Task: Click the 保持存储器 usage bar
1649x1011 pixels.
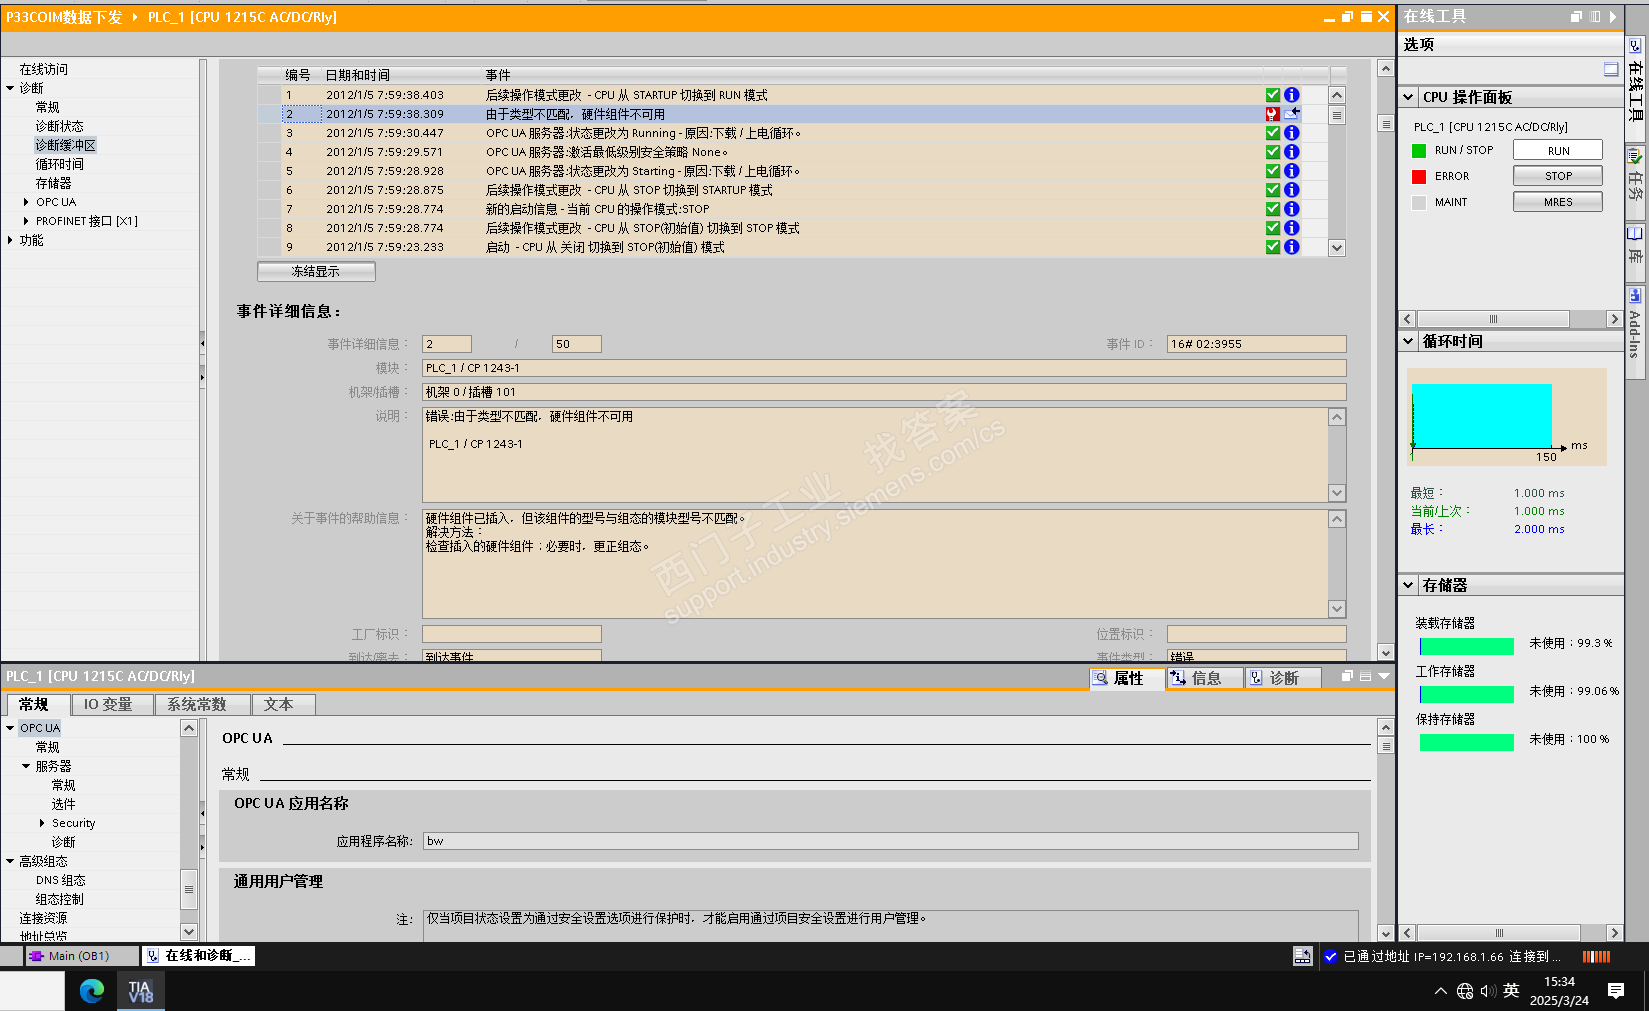Action: pyautogui.click(x=1466, y=742)
